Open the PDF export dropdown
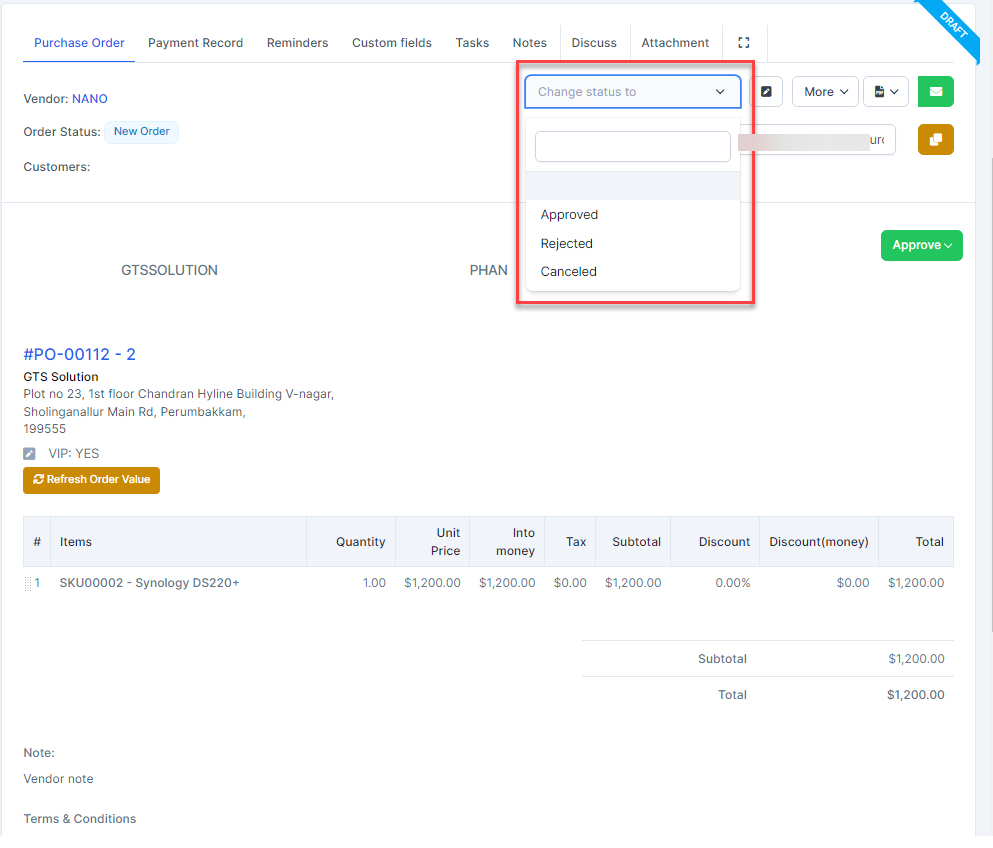Viewport: 993px width, 848px height. point(885,92)
